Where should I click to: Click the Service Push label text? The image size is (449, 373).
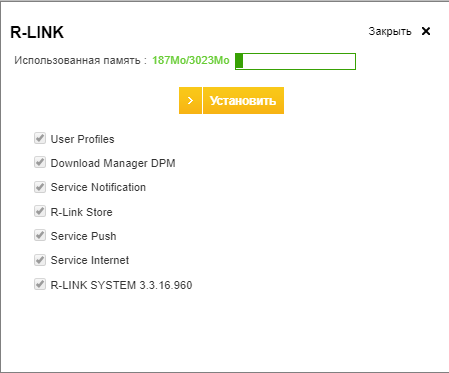pyautogui.click(x=83, y=236)
